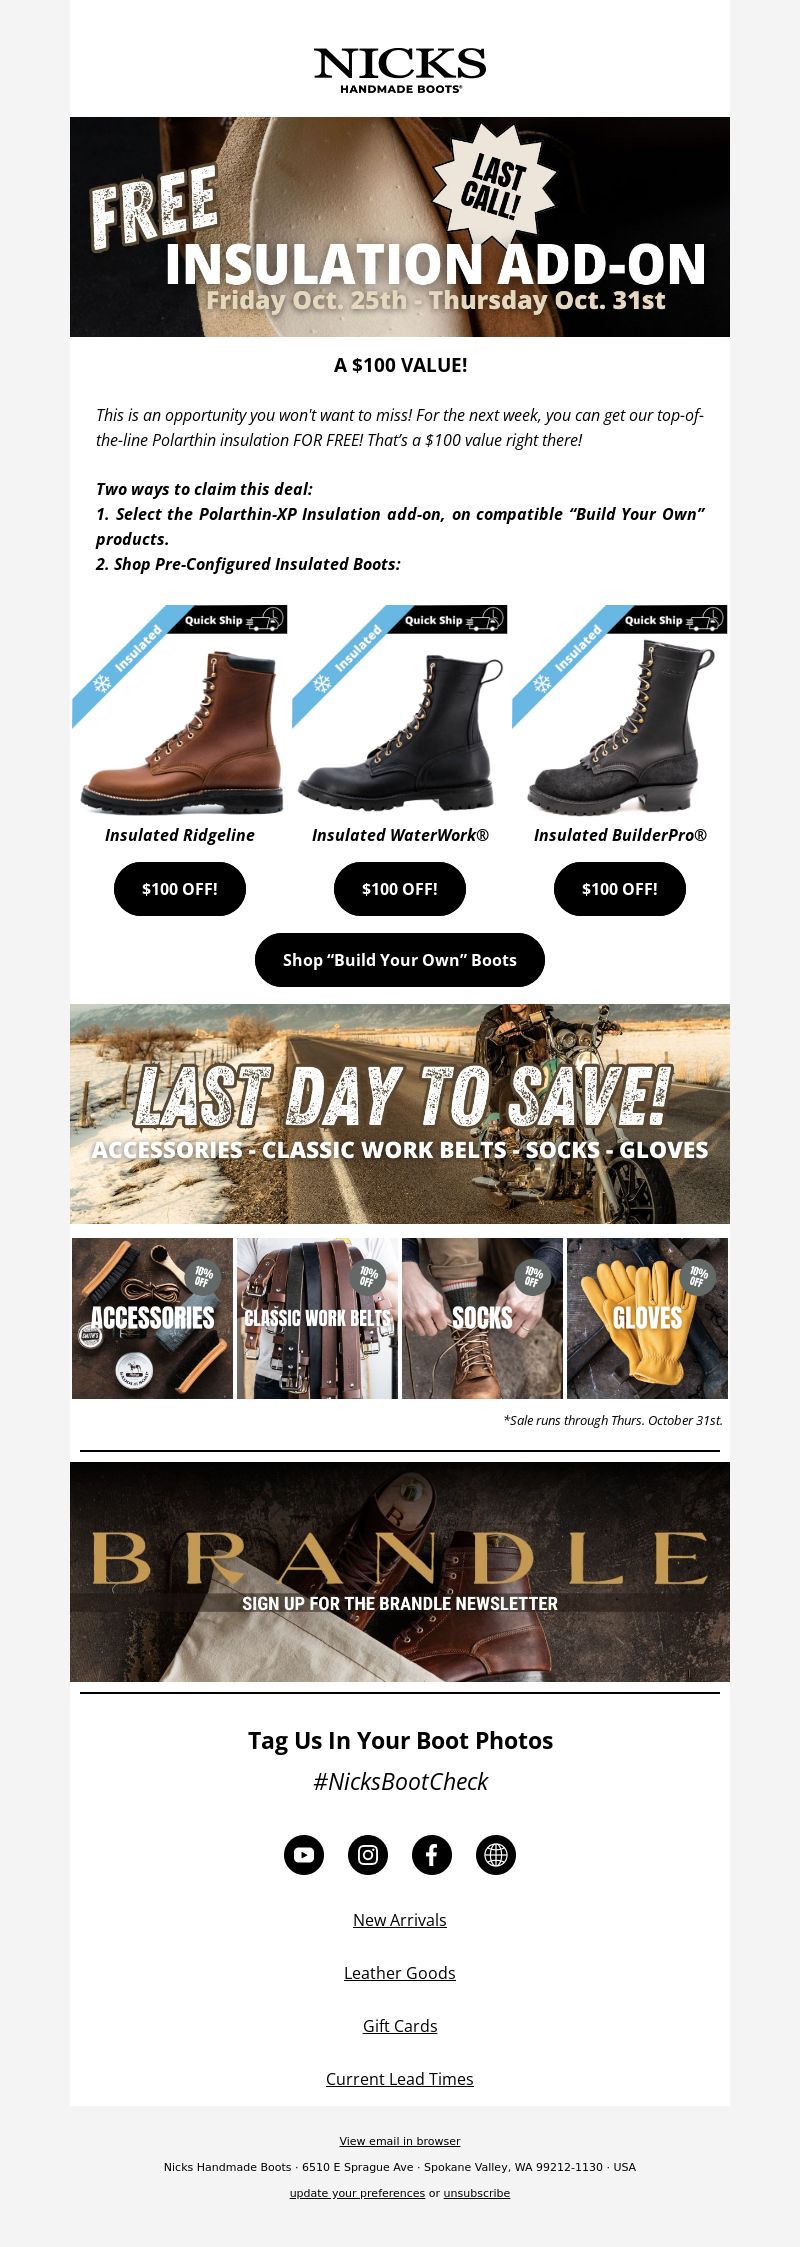800x2247 pixels.
Task: Click $100 OFF under Insulated Ridgeline
Action: pyautogui.click(x=180, y=889)
